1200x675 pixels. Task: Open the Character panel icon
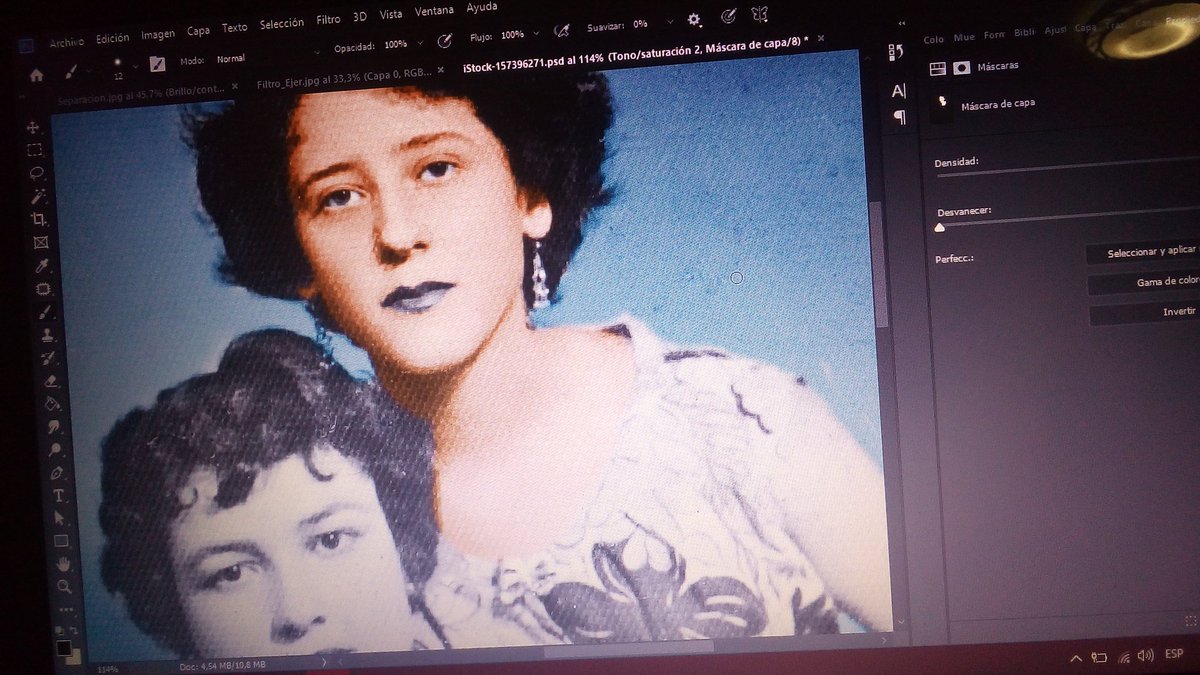coord(898,91)
